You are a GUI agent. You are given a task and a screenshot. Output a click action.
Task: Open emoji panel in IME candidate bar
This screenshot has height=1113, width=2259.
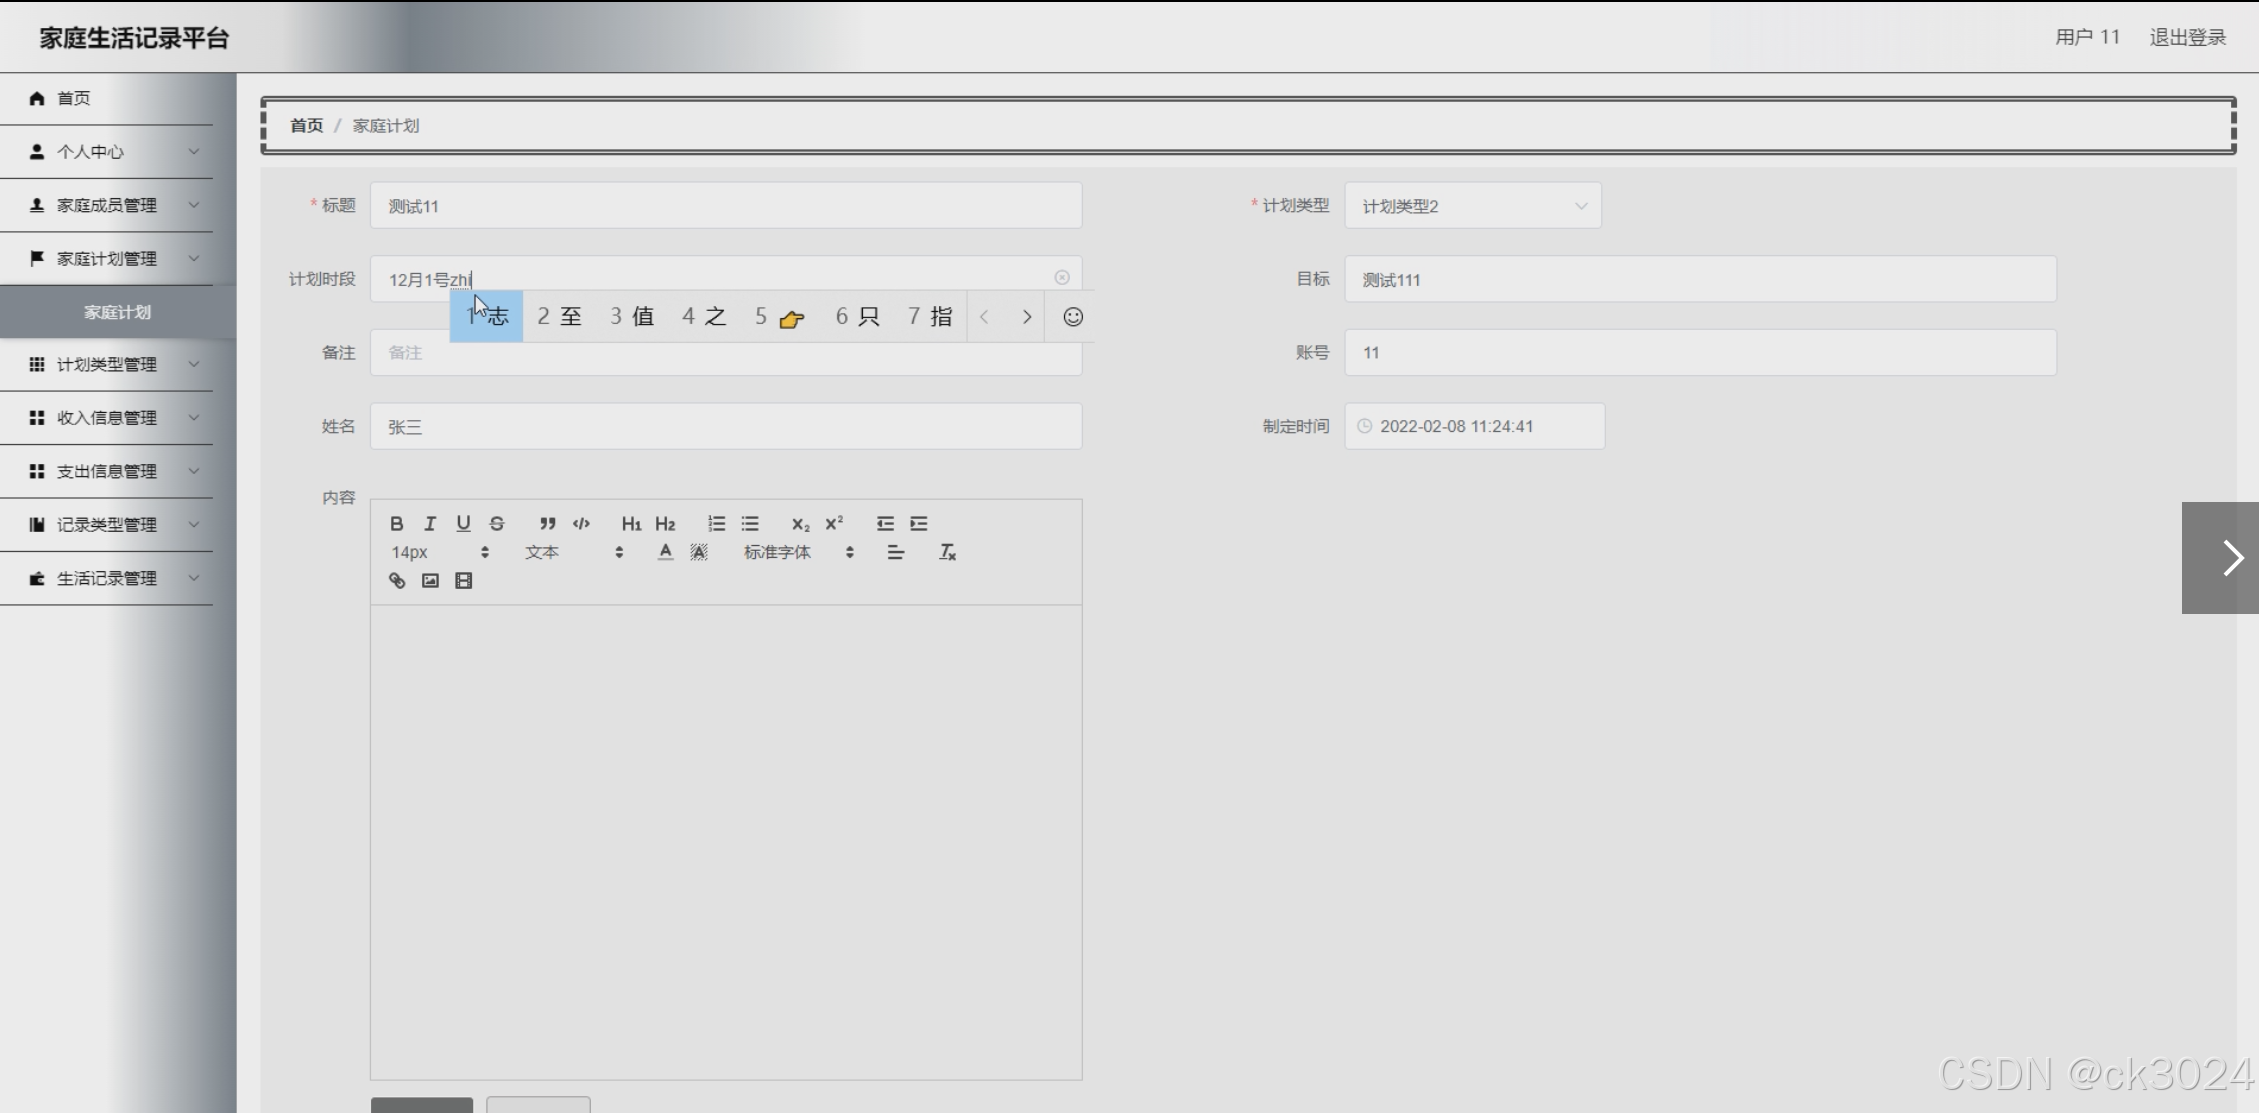click(x=1073, y=317)
